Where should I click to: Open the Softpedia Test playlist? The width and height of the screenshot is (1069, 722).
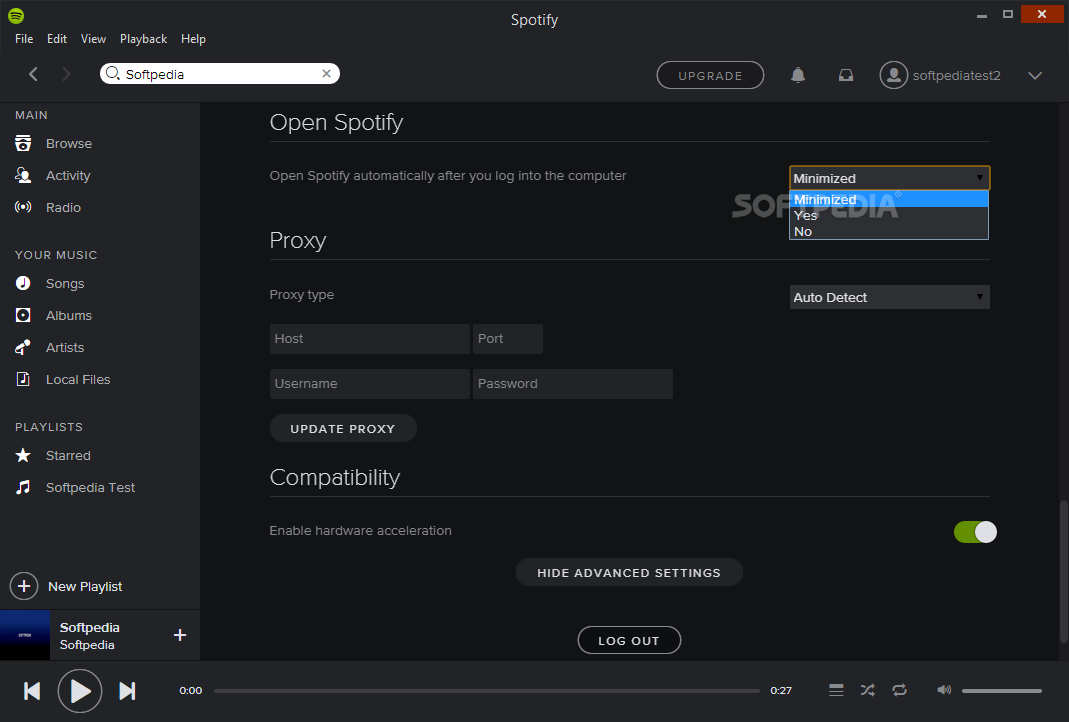click(x=90, y=487)
